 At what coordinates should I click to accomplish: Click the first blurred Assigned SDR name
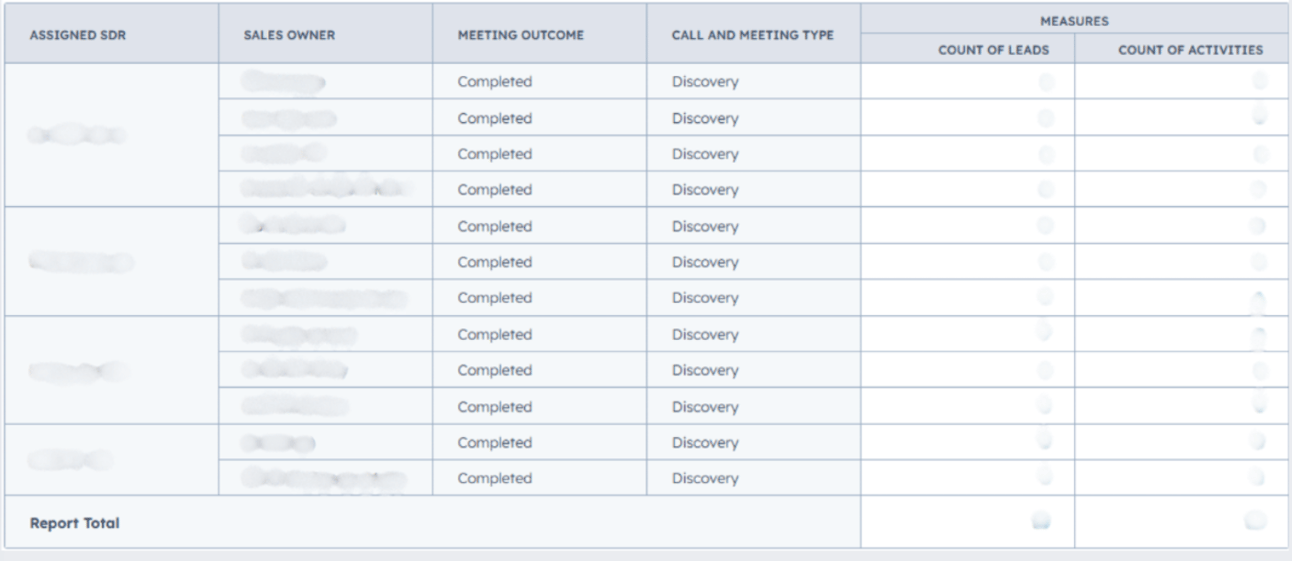coord(77,135)
